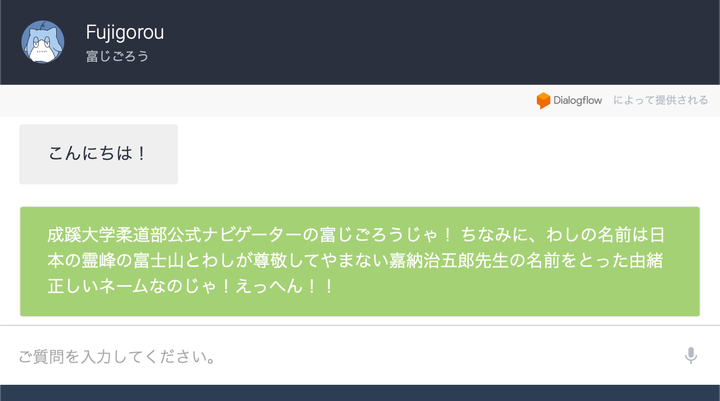Focus the 'ご質問を入力してください。' input field
Screen dimensions: 720x401
click(340, 356)
